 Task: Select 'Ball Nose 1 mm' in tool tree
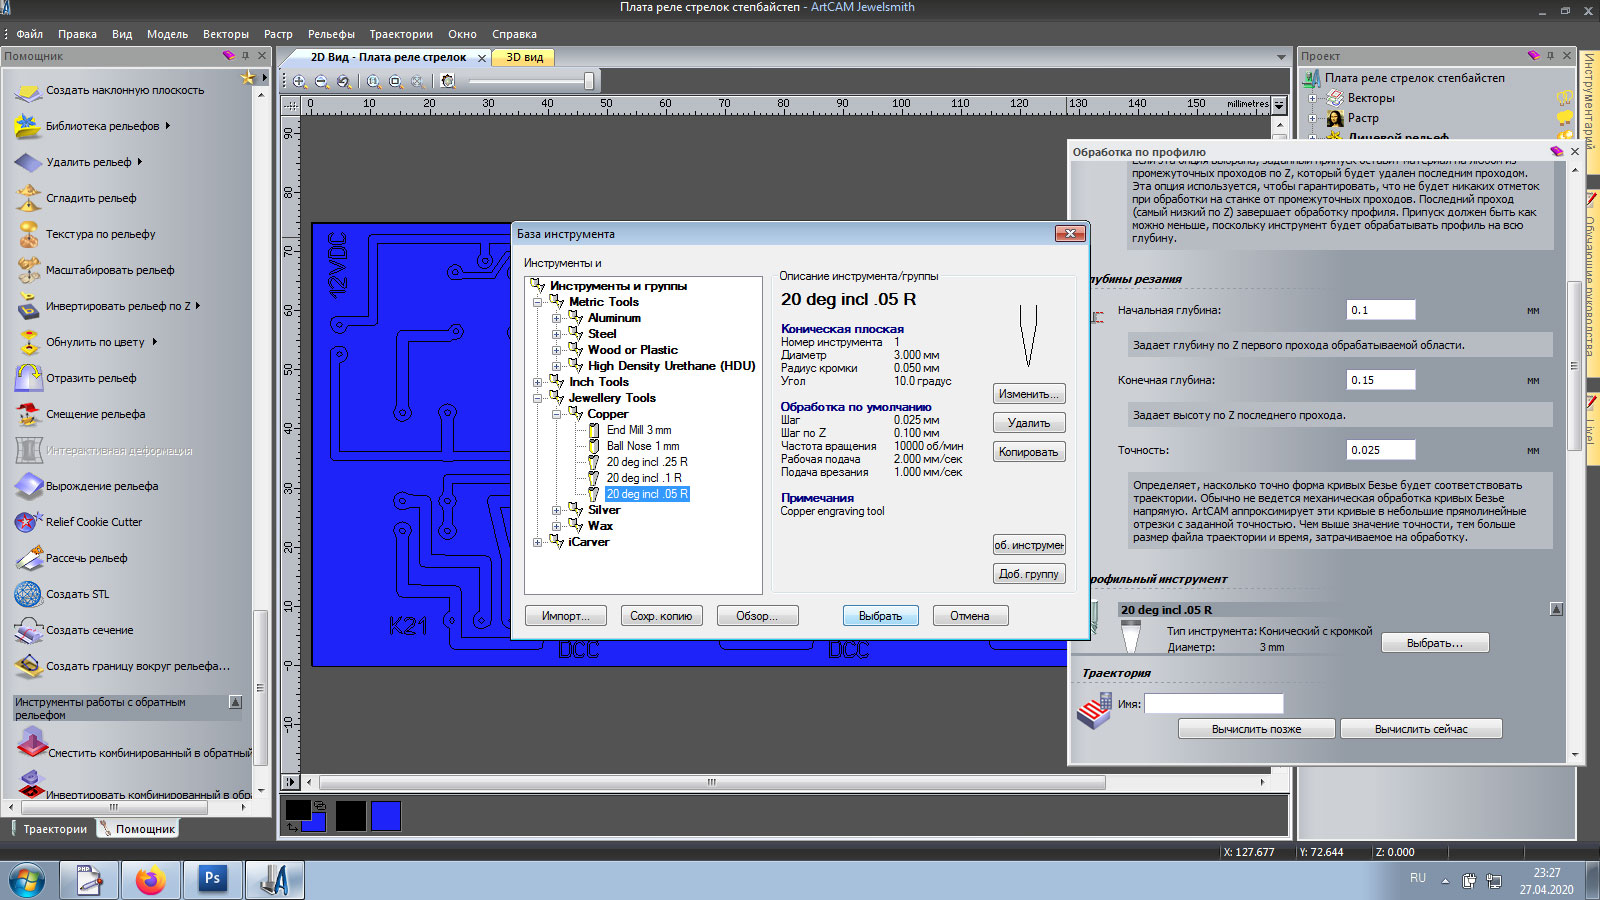[x=643, y=446]
